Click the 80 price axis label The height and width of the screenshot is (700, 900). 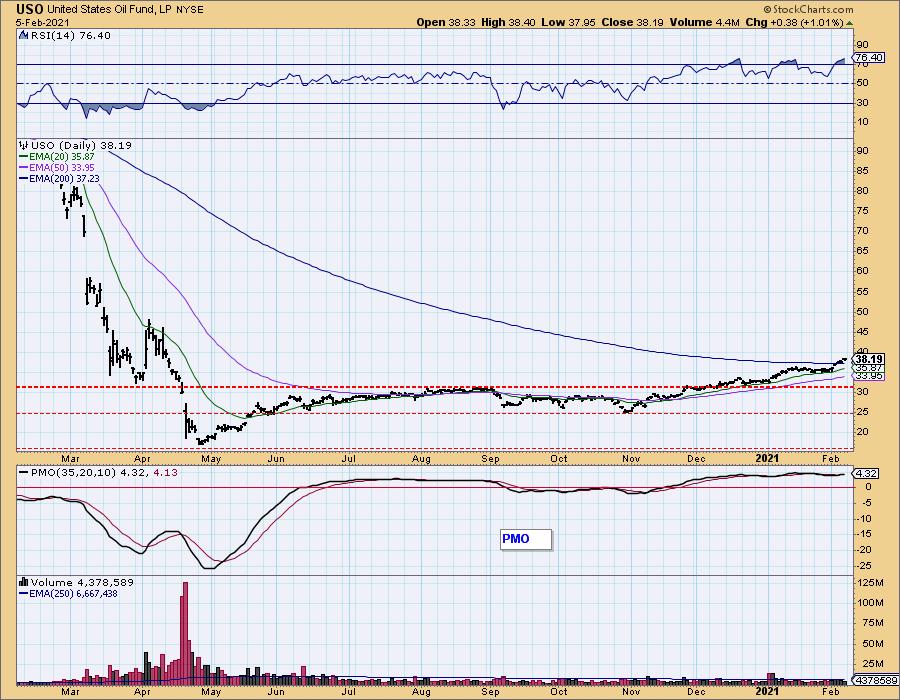pyautogui.click(x=862, y=190)
